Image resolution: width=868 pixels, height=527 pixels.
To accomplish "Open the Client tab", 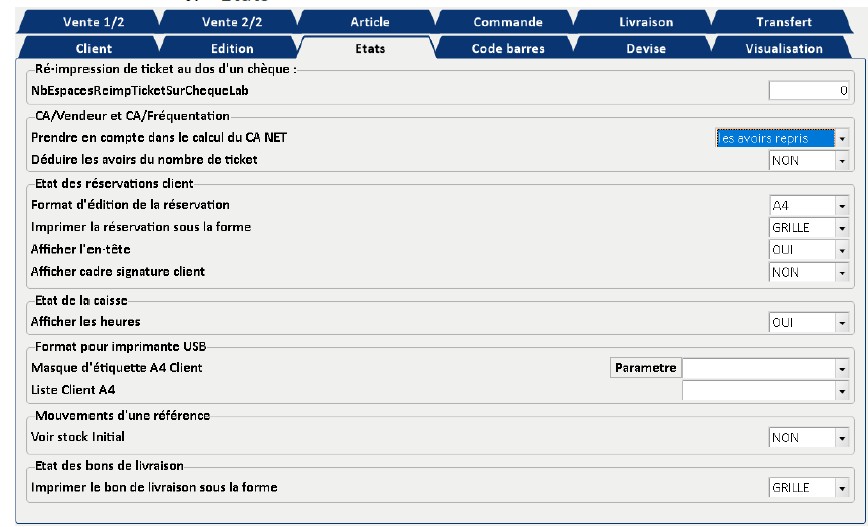I will [x=94, y=48].
